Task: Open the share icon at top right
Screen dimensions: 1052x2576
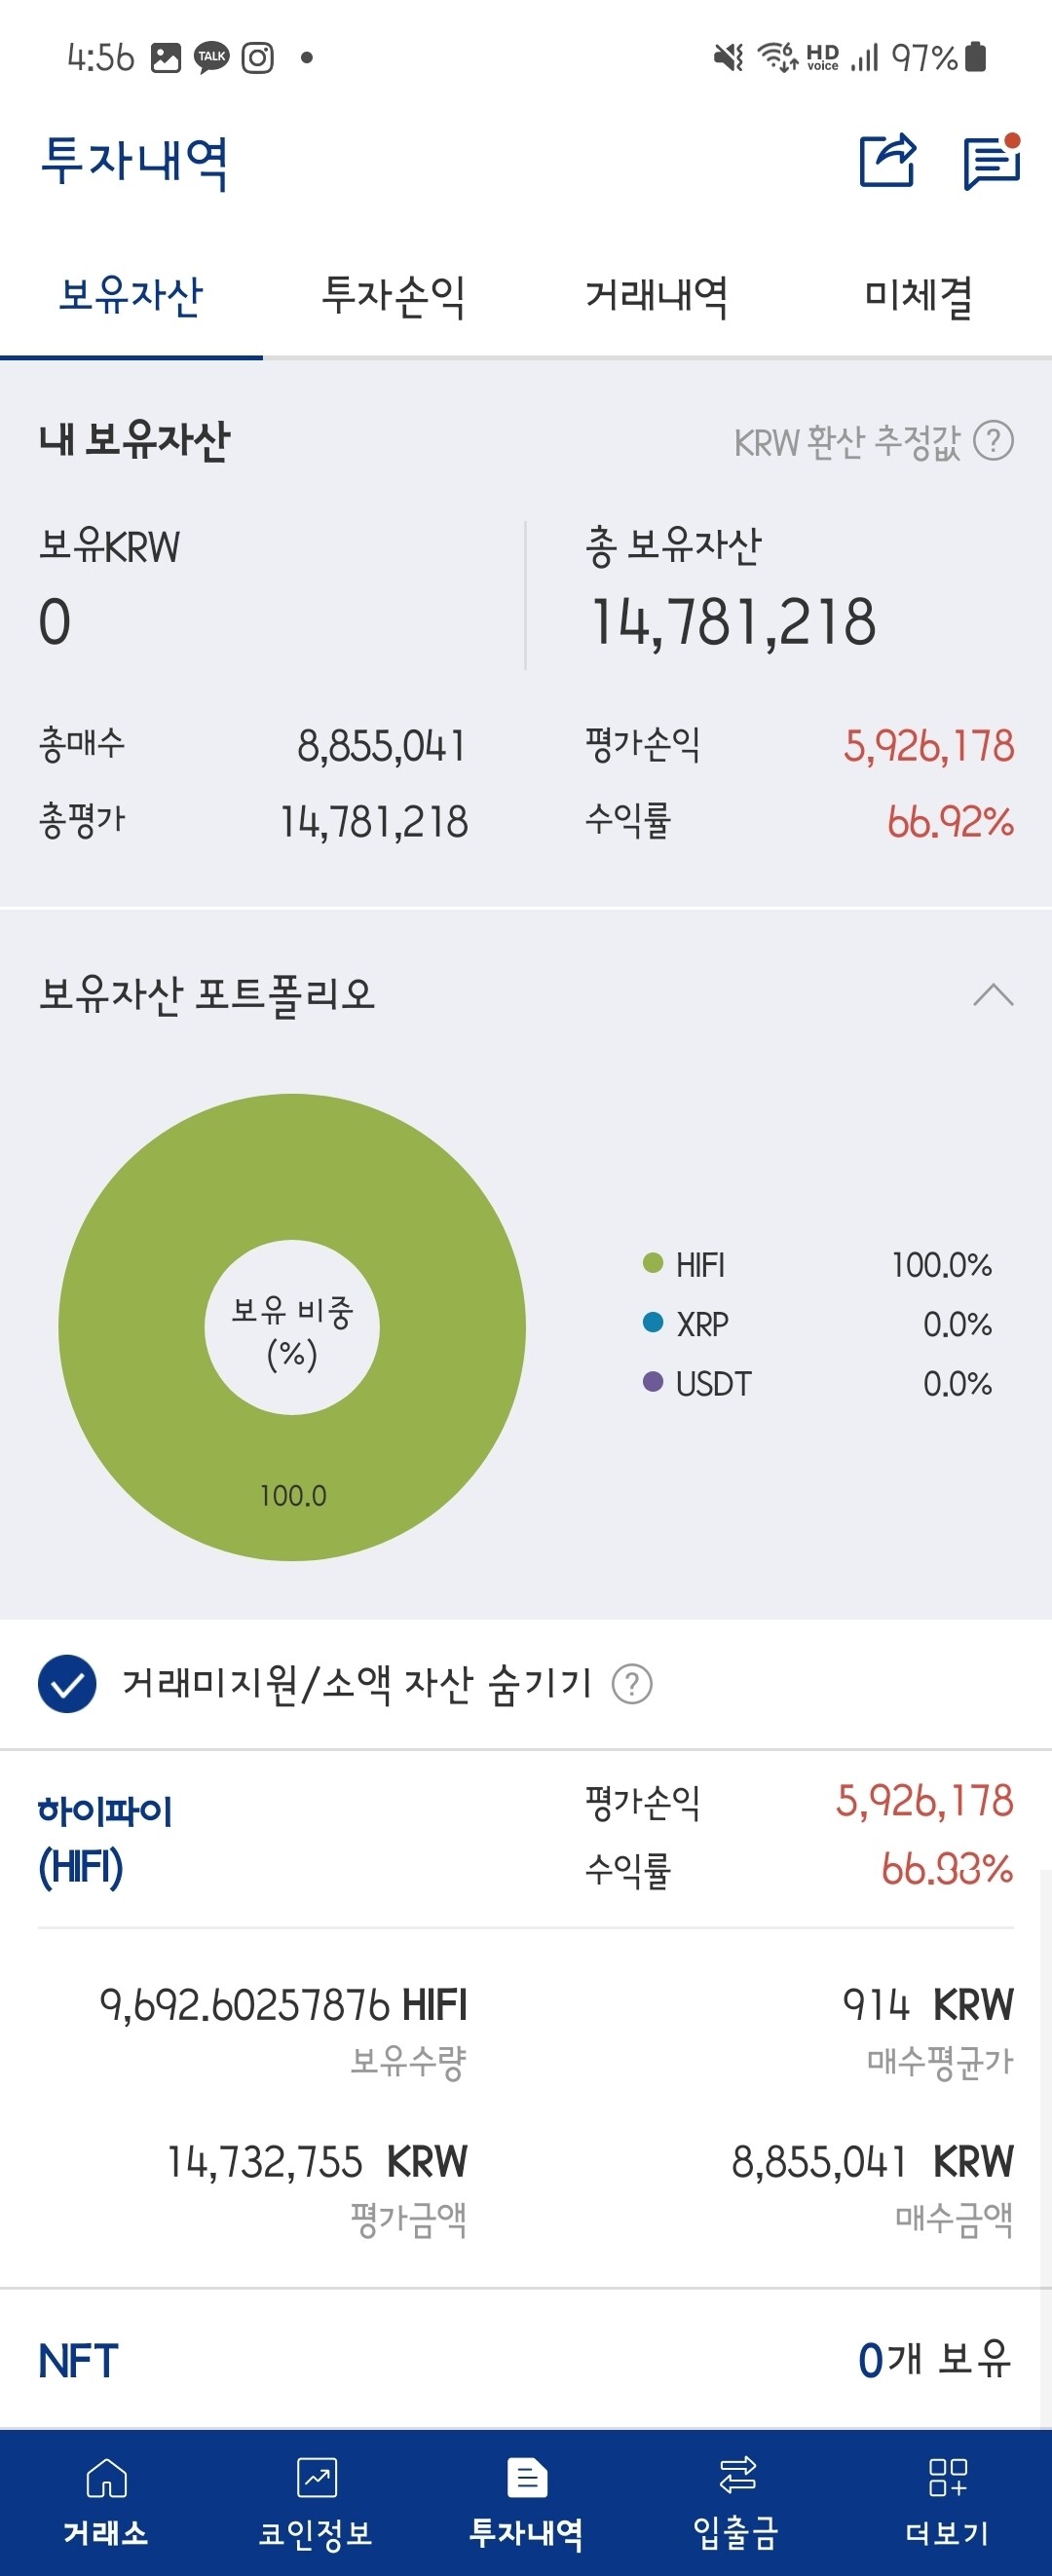Action: 886,163
